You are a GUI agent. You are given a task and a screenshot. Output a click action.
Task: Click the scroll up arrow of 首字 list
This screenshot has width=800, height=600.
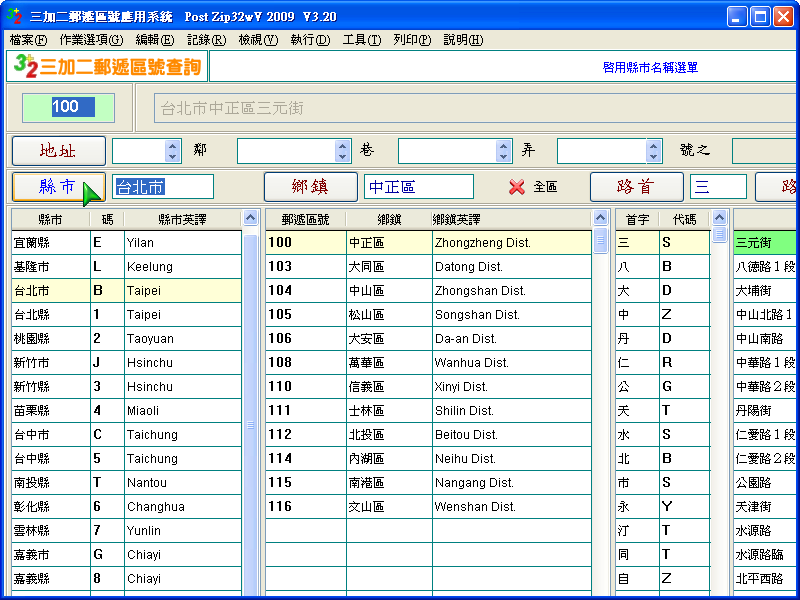pyautogui.click(x=719, y=218)
